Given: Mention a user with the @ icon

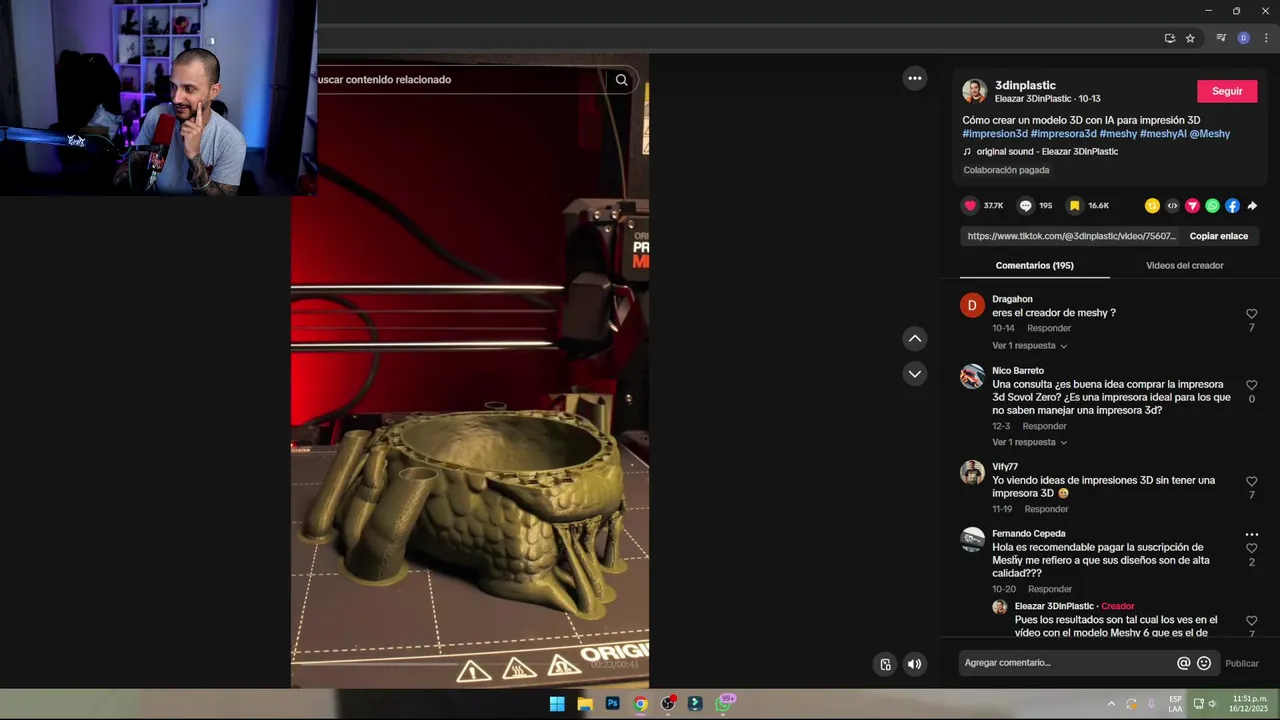Looking at the screenshot, I should [x=1184, y=663].
